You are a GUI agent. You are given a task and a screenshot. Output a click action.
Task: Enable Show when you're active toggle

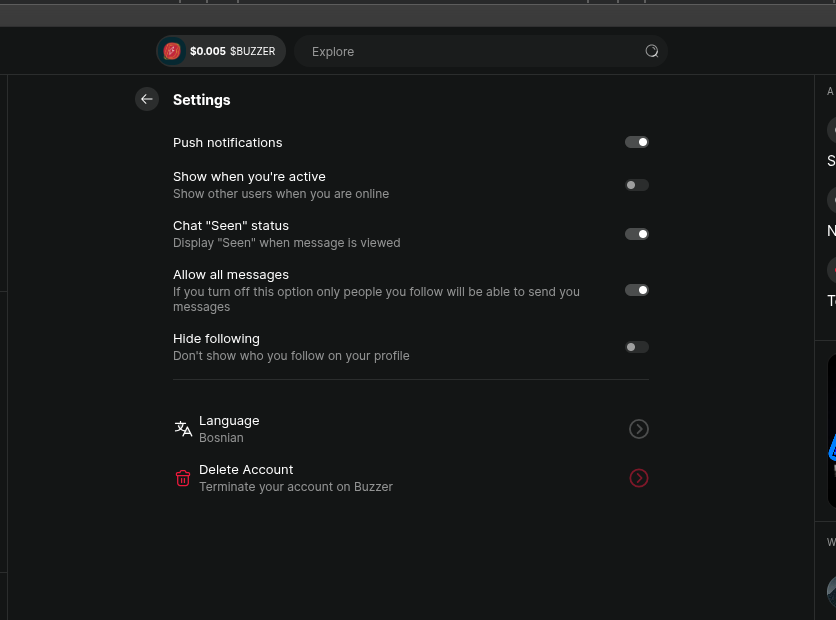(637, 185)
